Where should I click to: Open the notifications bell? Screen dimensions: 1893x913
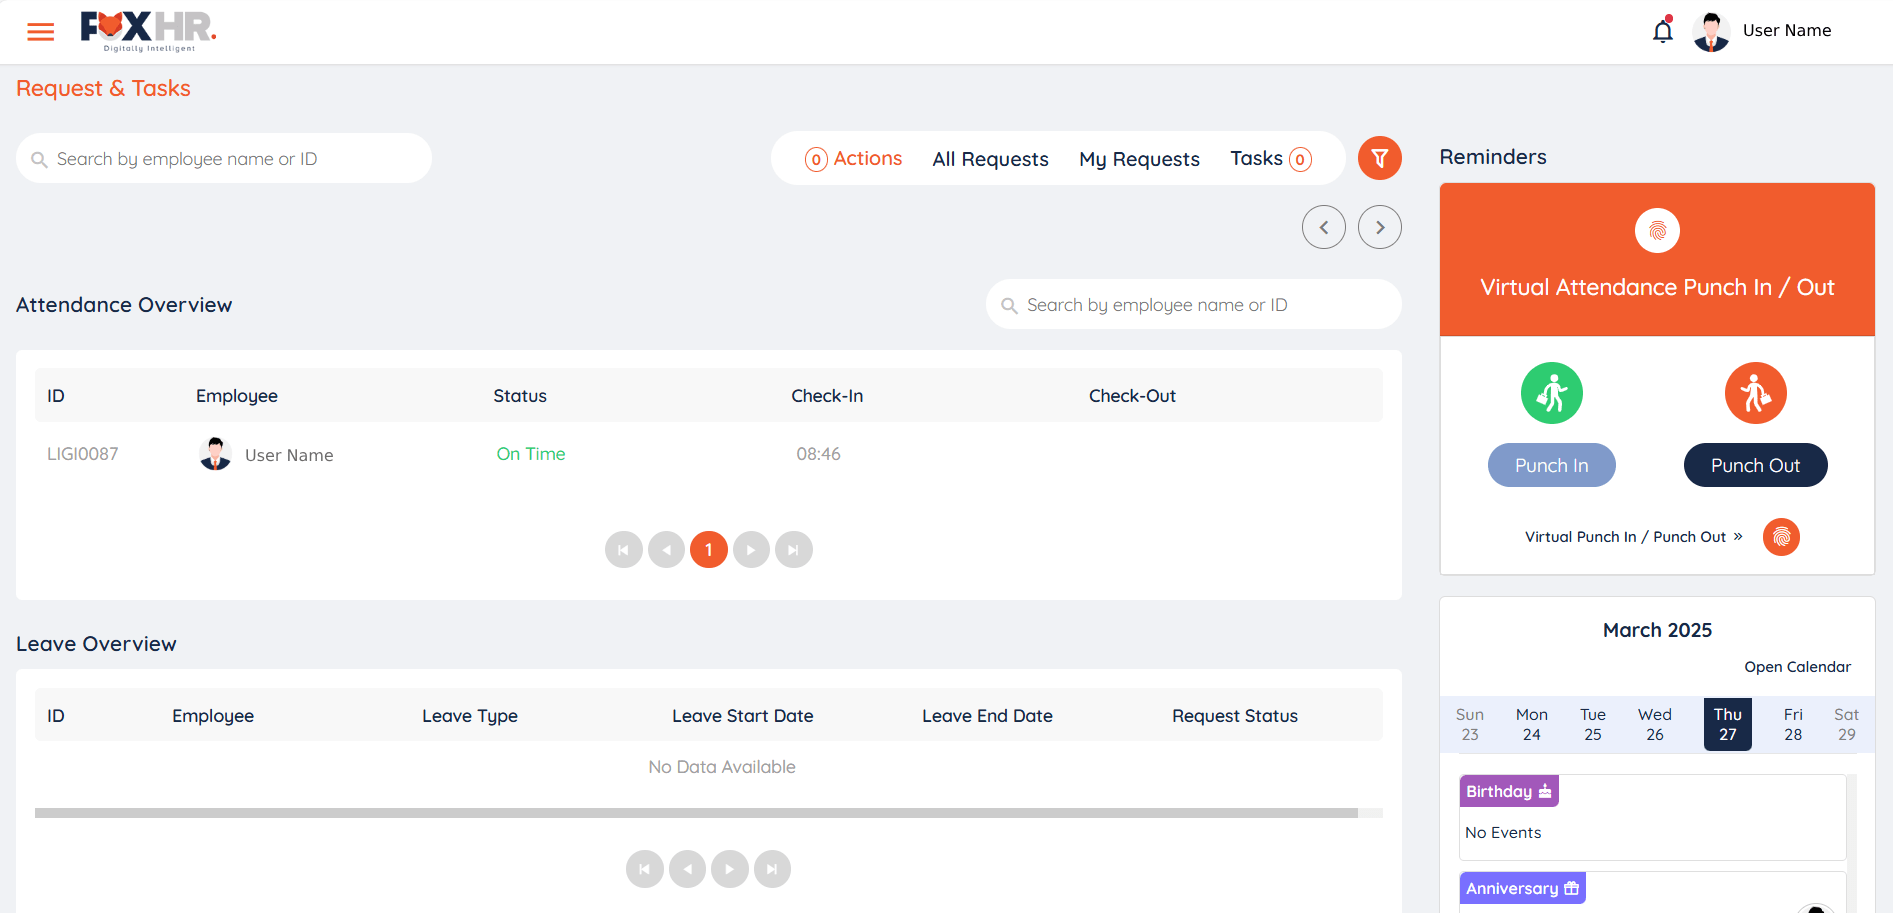(1662, 31)
